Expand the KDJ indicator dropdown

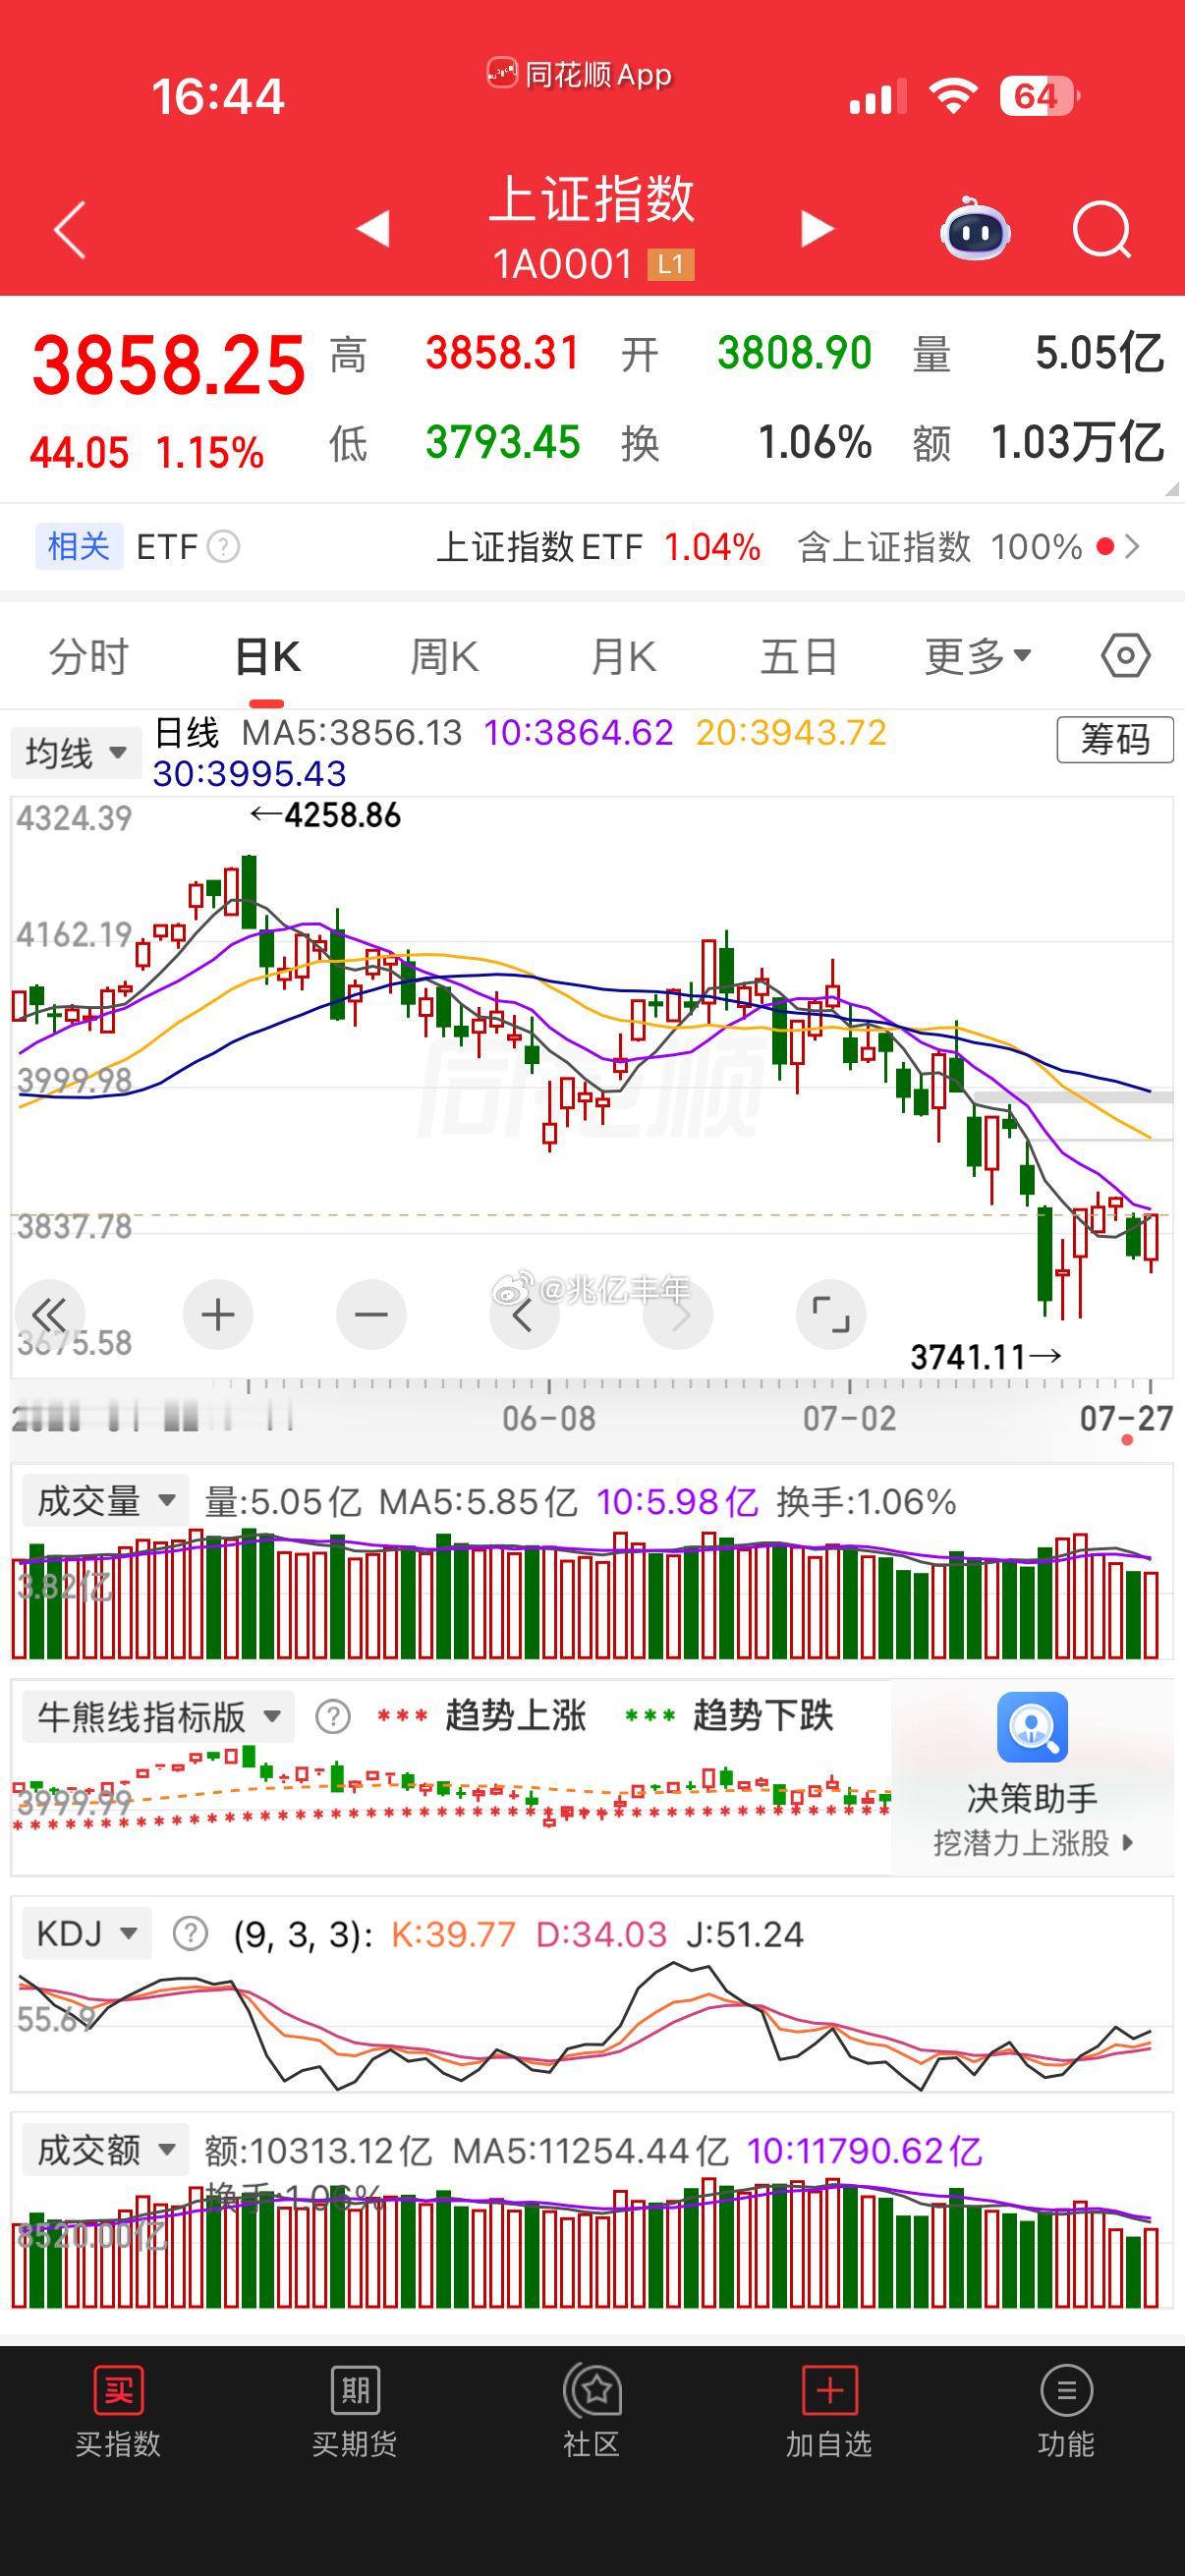[86, 1935]
